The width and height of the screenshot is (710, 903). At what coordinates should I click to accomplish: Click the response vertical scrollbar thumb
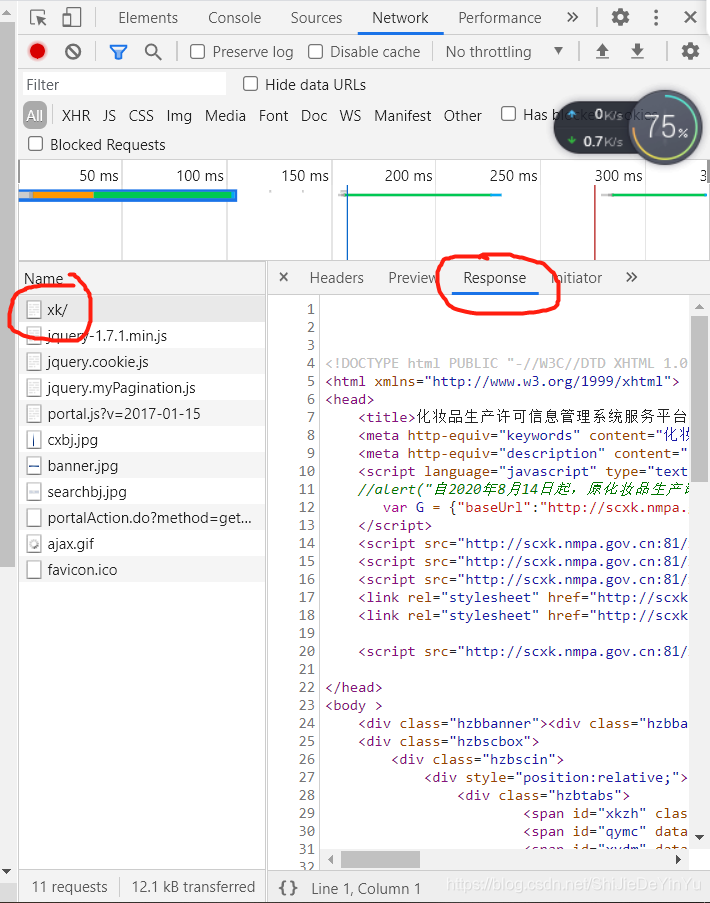[x=700, y=399]
